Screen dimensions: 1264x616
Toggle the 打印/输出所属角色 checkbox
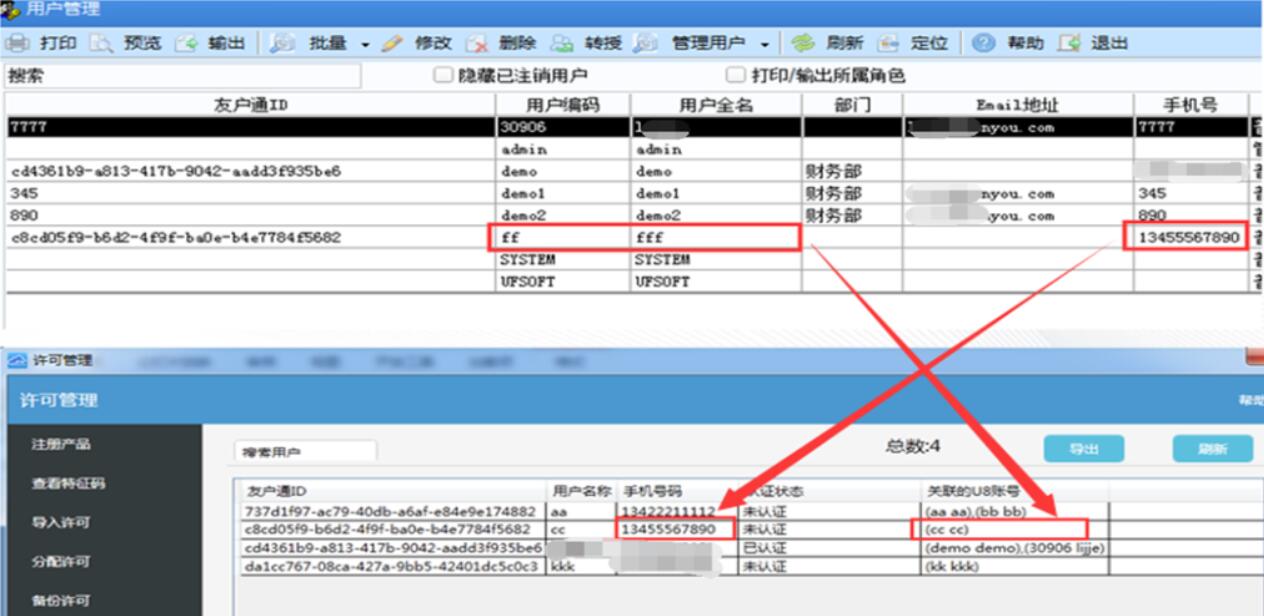735,75
